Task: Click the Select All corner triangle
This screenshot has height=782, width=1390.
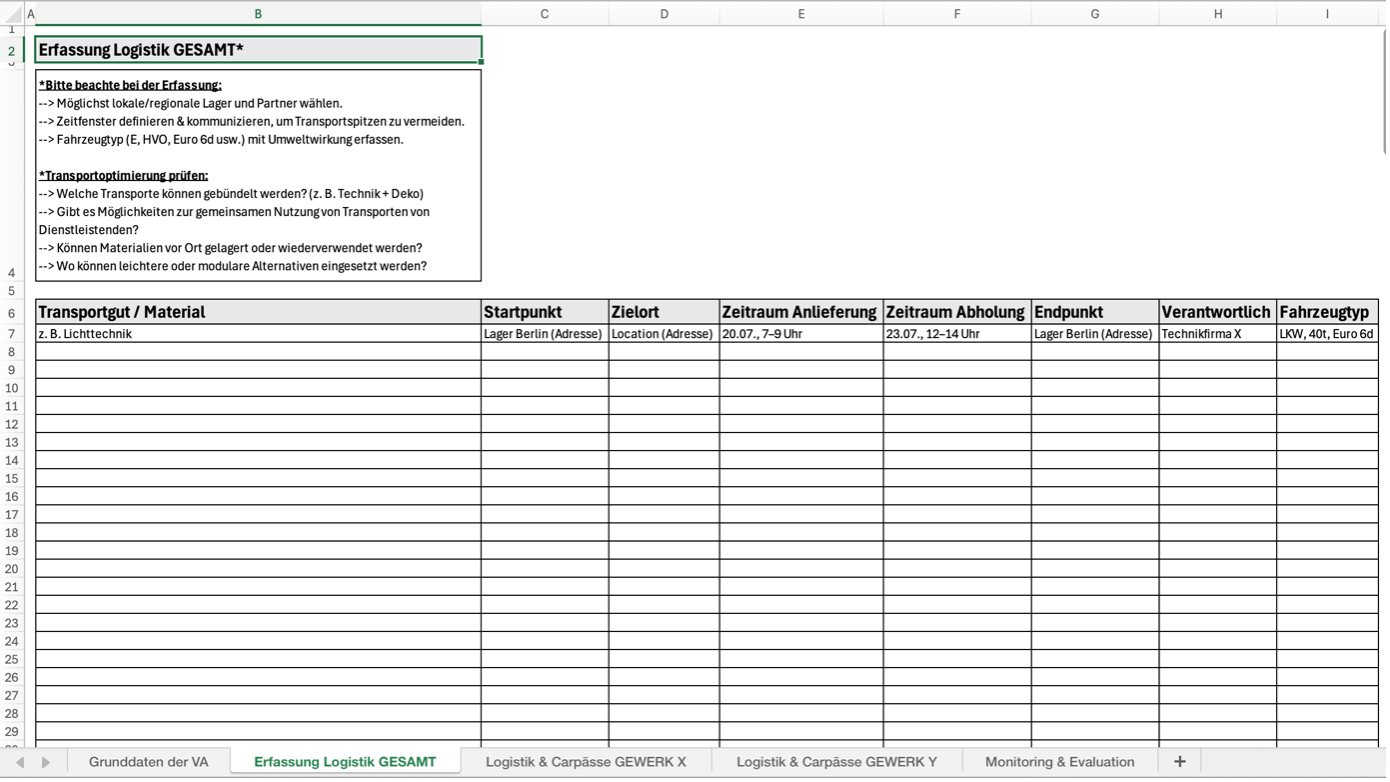Action: 13,14
